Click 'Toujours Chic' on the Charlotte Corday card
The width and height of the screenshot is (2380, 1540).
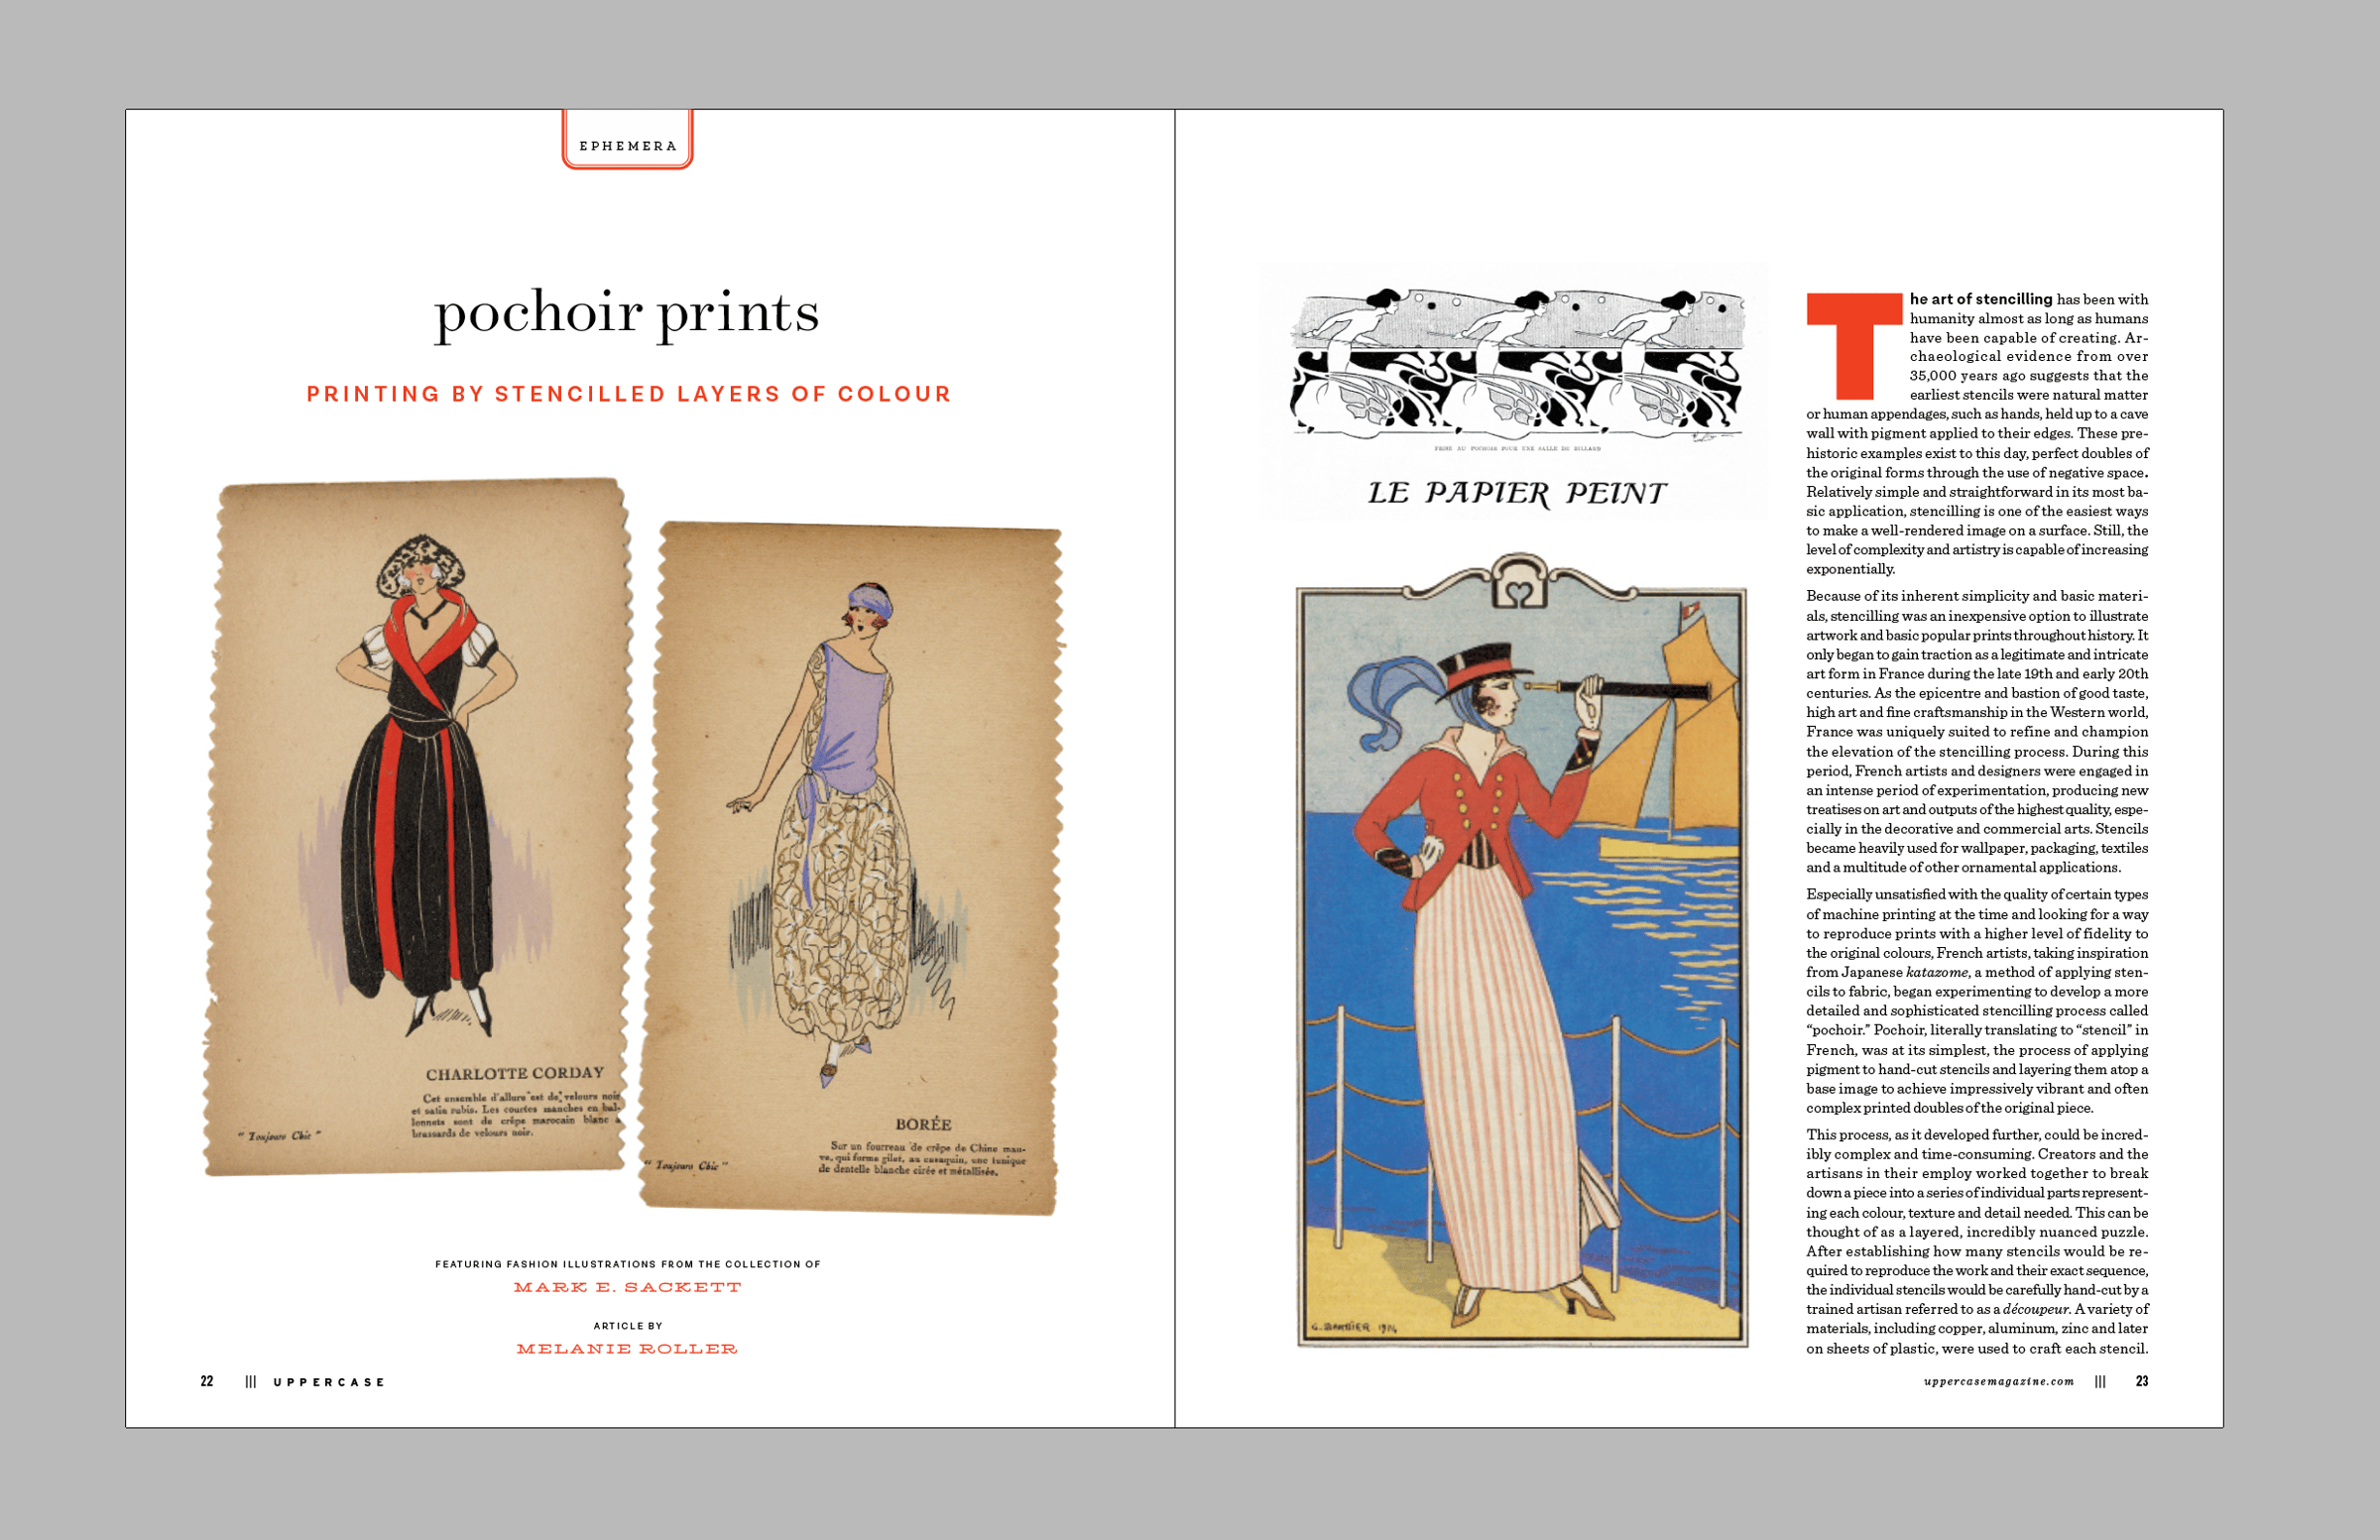point(279,1136)
